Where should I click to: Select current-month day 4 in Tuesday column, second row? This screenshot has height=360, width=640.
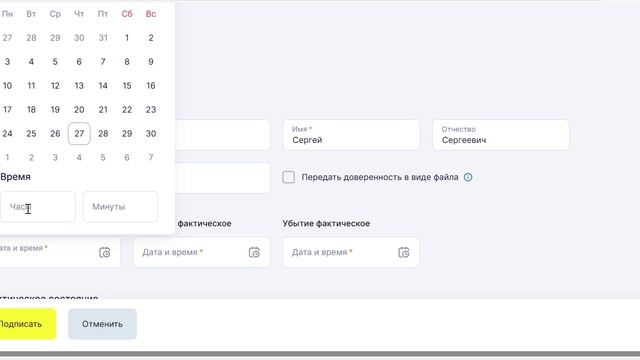point(31,62)
